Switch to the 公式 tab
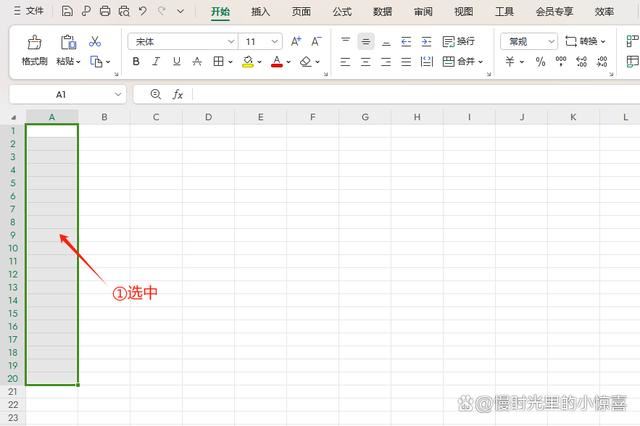 coord(342,12)
